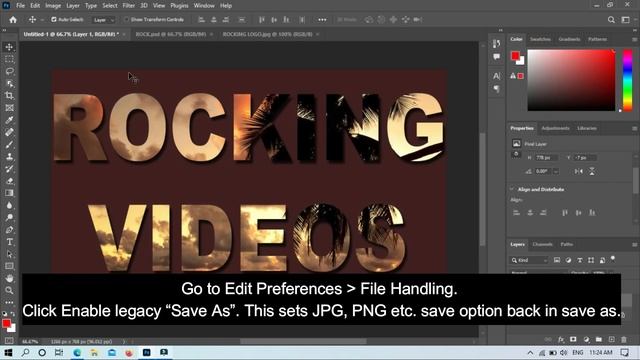Open the History panel icon
This screenshot has width=640, height=360.
tap(496, 44)
